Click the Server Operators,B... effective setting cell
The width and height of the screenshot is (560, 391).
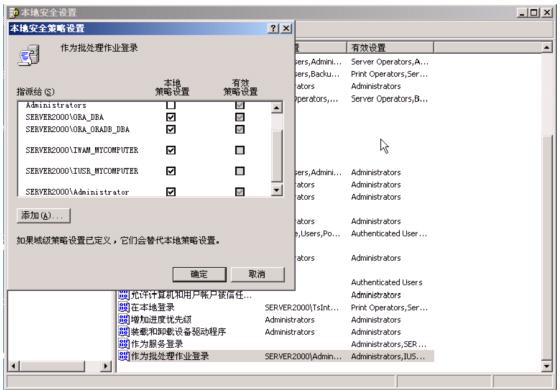389,99
